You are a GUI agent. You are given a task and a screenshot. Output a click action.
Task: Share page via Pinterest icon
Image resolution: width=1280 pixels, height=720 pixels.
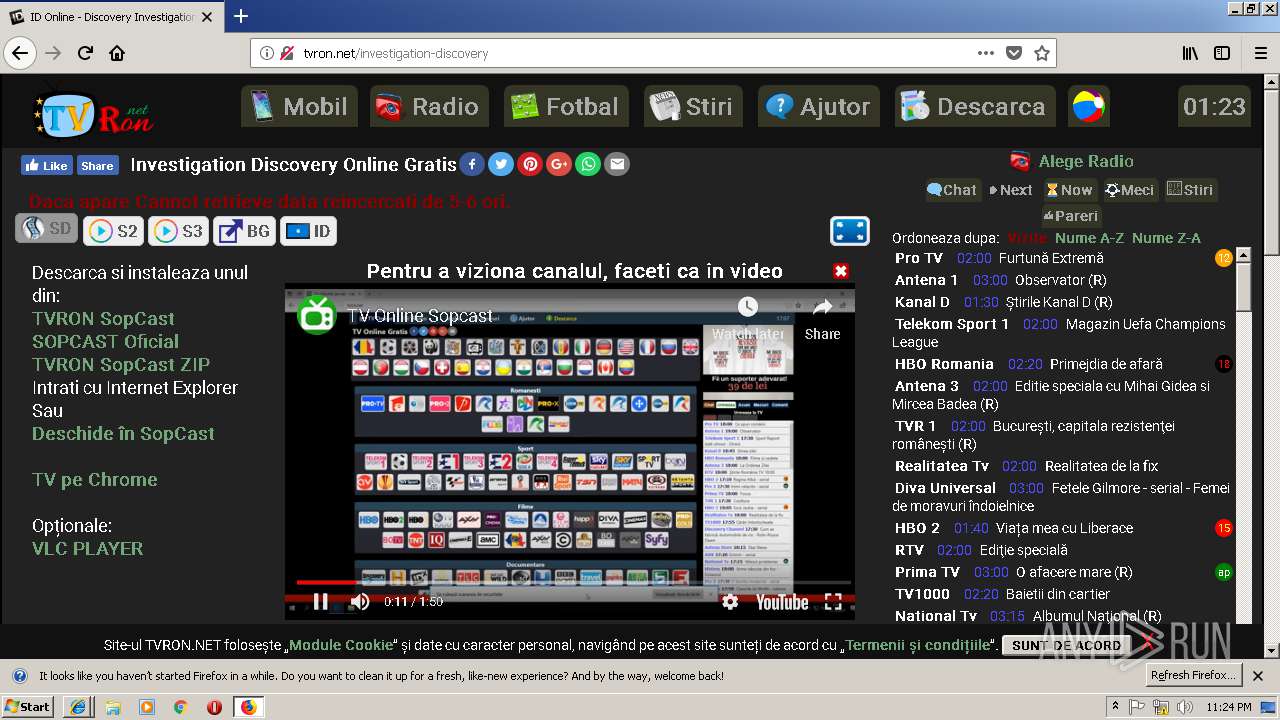[530, 164]
